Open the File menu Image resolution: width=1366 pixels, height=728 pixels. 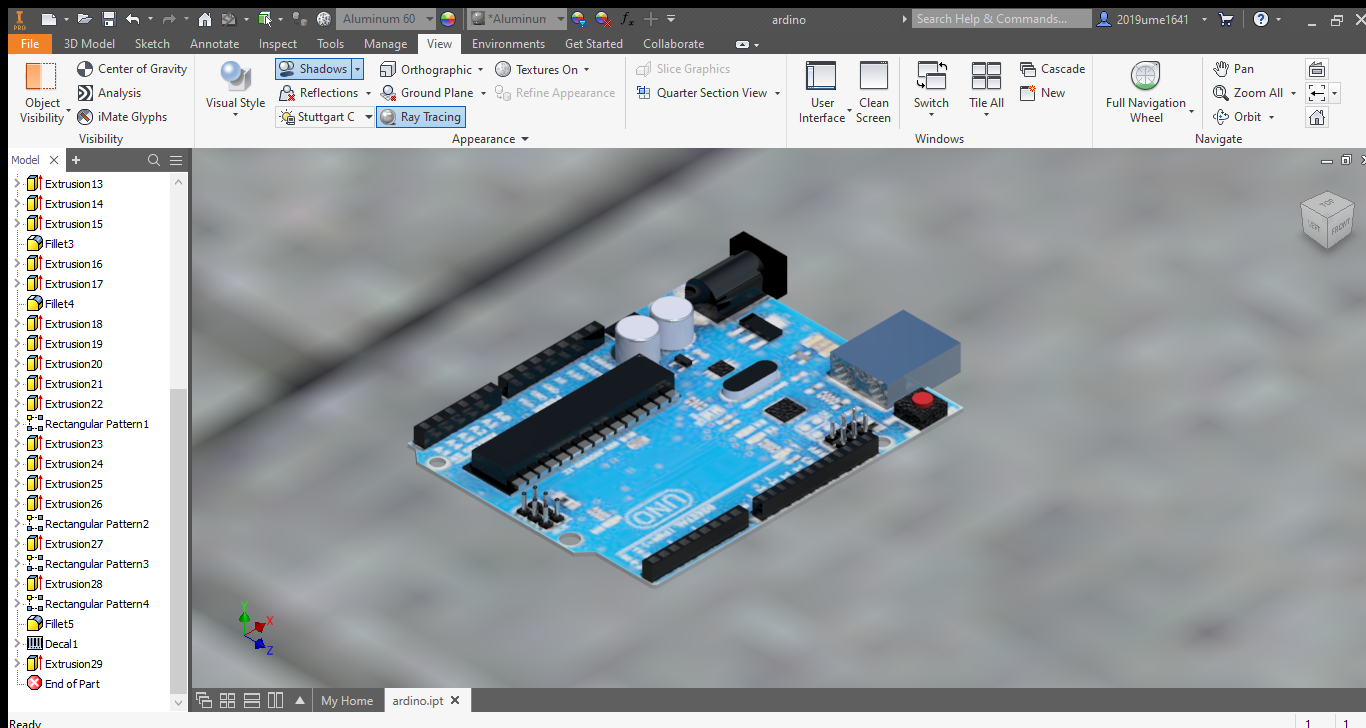coord(30,44)
